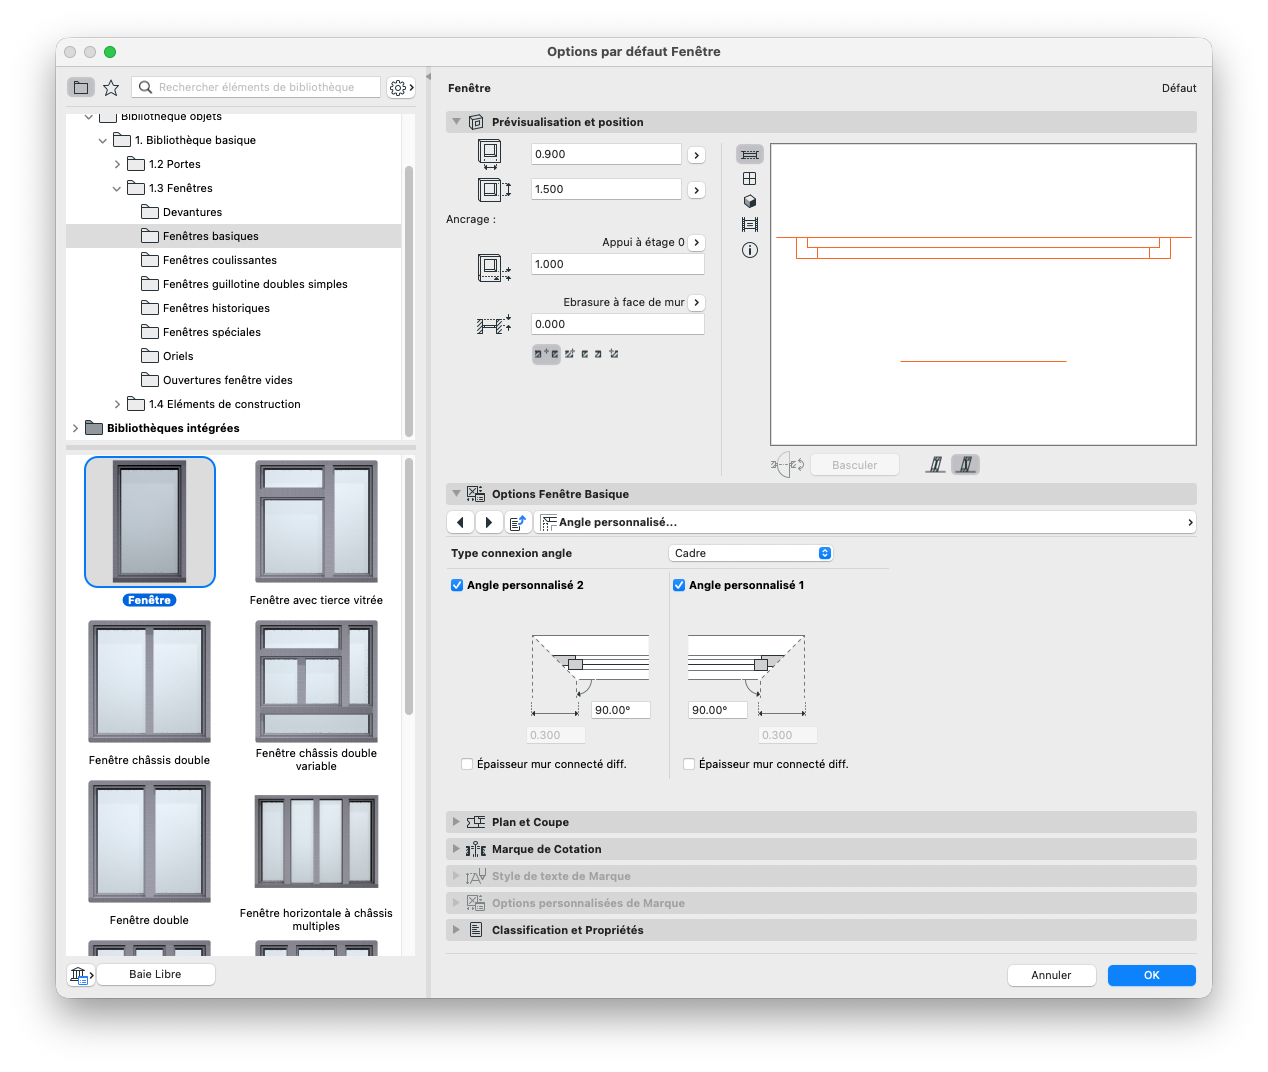Click the Annuler button
The image size is (1268, 1072).
click(1051, 975)
